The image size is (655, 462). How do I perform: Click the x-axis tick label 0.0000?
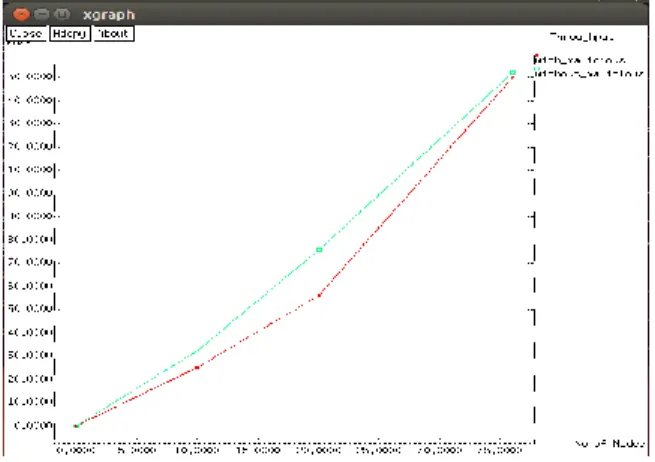(x=76, y=450)
